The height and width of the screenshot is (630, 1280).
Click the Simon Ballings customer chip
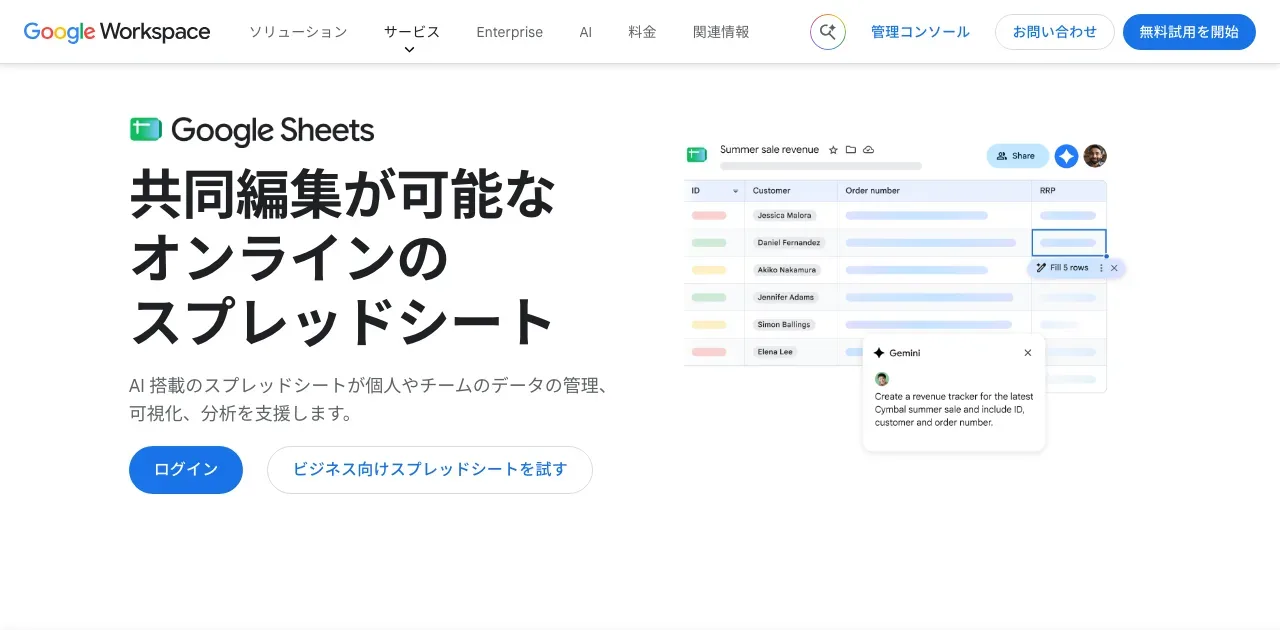coord(783,325)
